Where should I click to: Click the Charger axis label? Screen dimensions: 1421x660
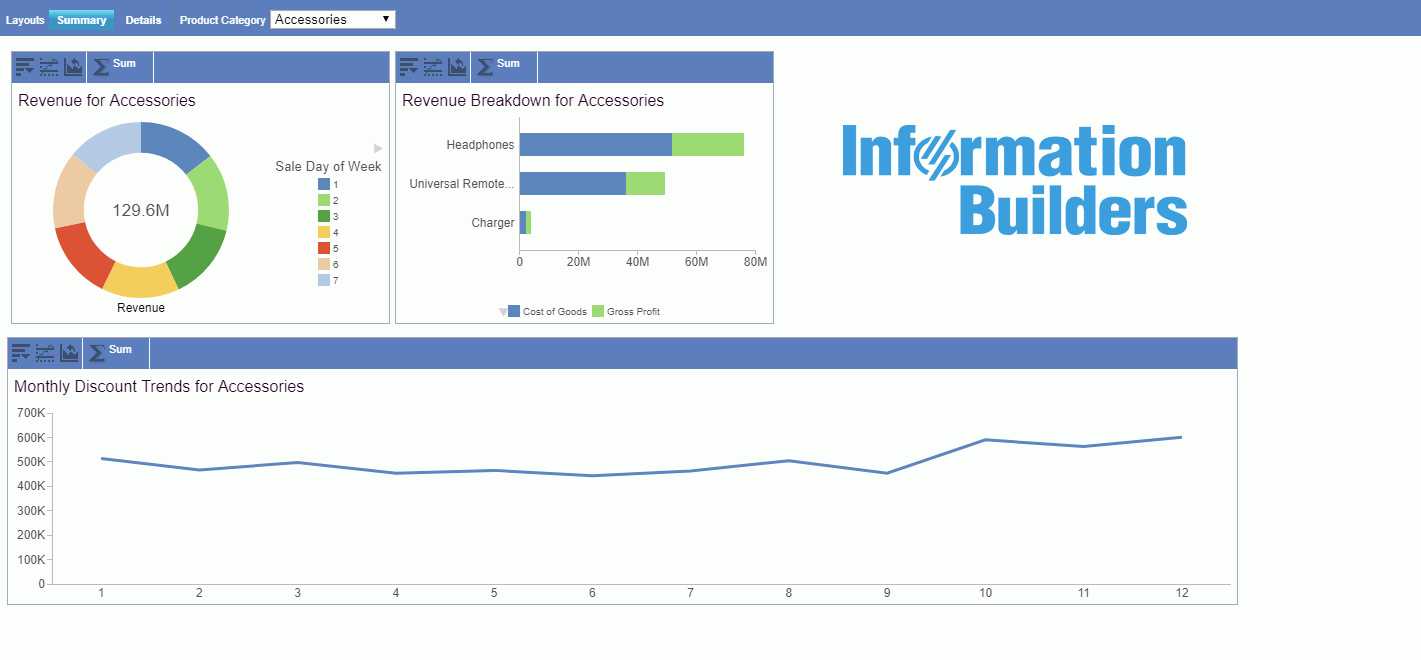coord(493,223)
